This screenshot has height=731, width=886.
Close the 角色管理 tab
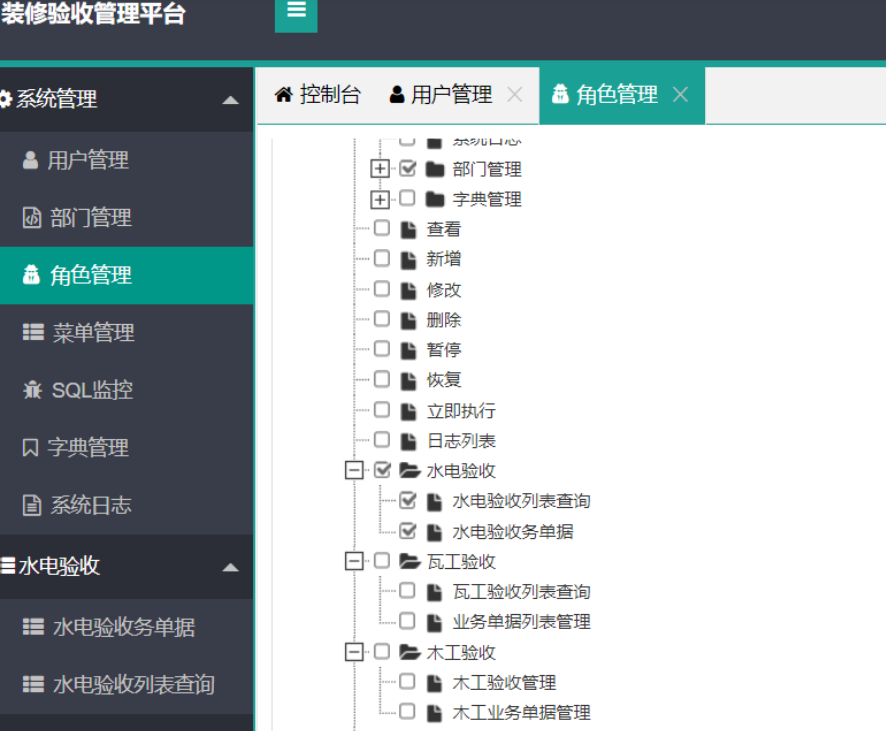pos(680,94)
